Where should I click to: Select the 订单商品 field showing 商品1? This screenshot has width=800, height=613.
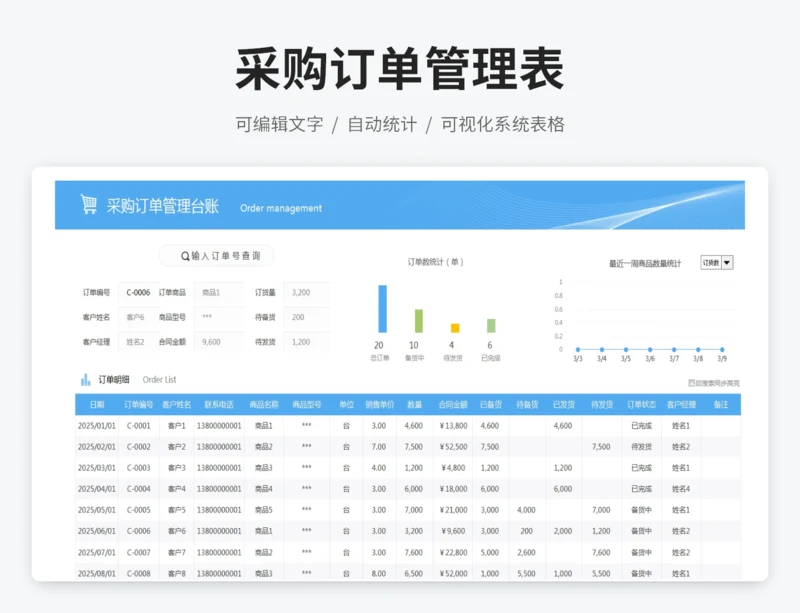click(219, 292)
